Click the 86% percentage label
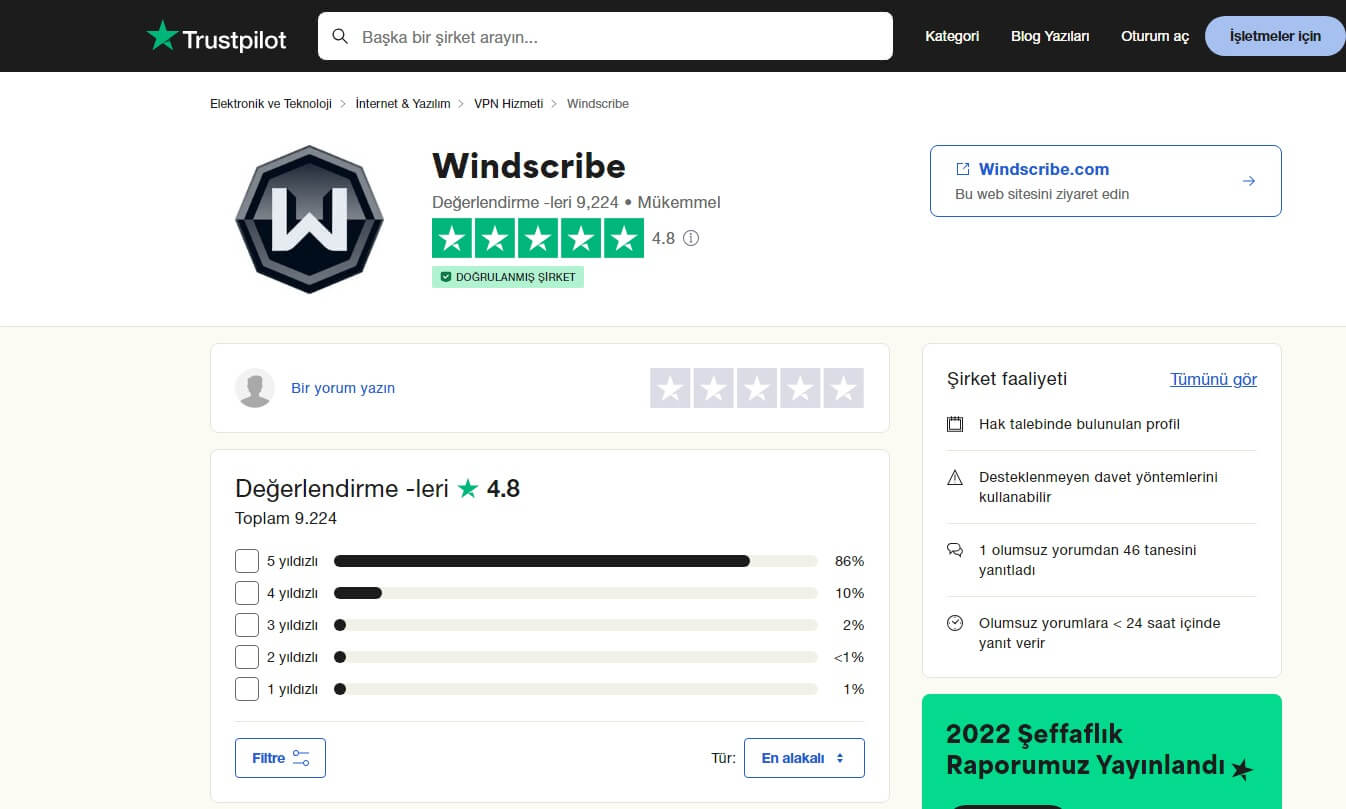Viewport: 1346px width, 809px height. [849, 561]
